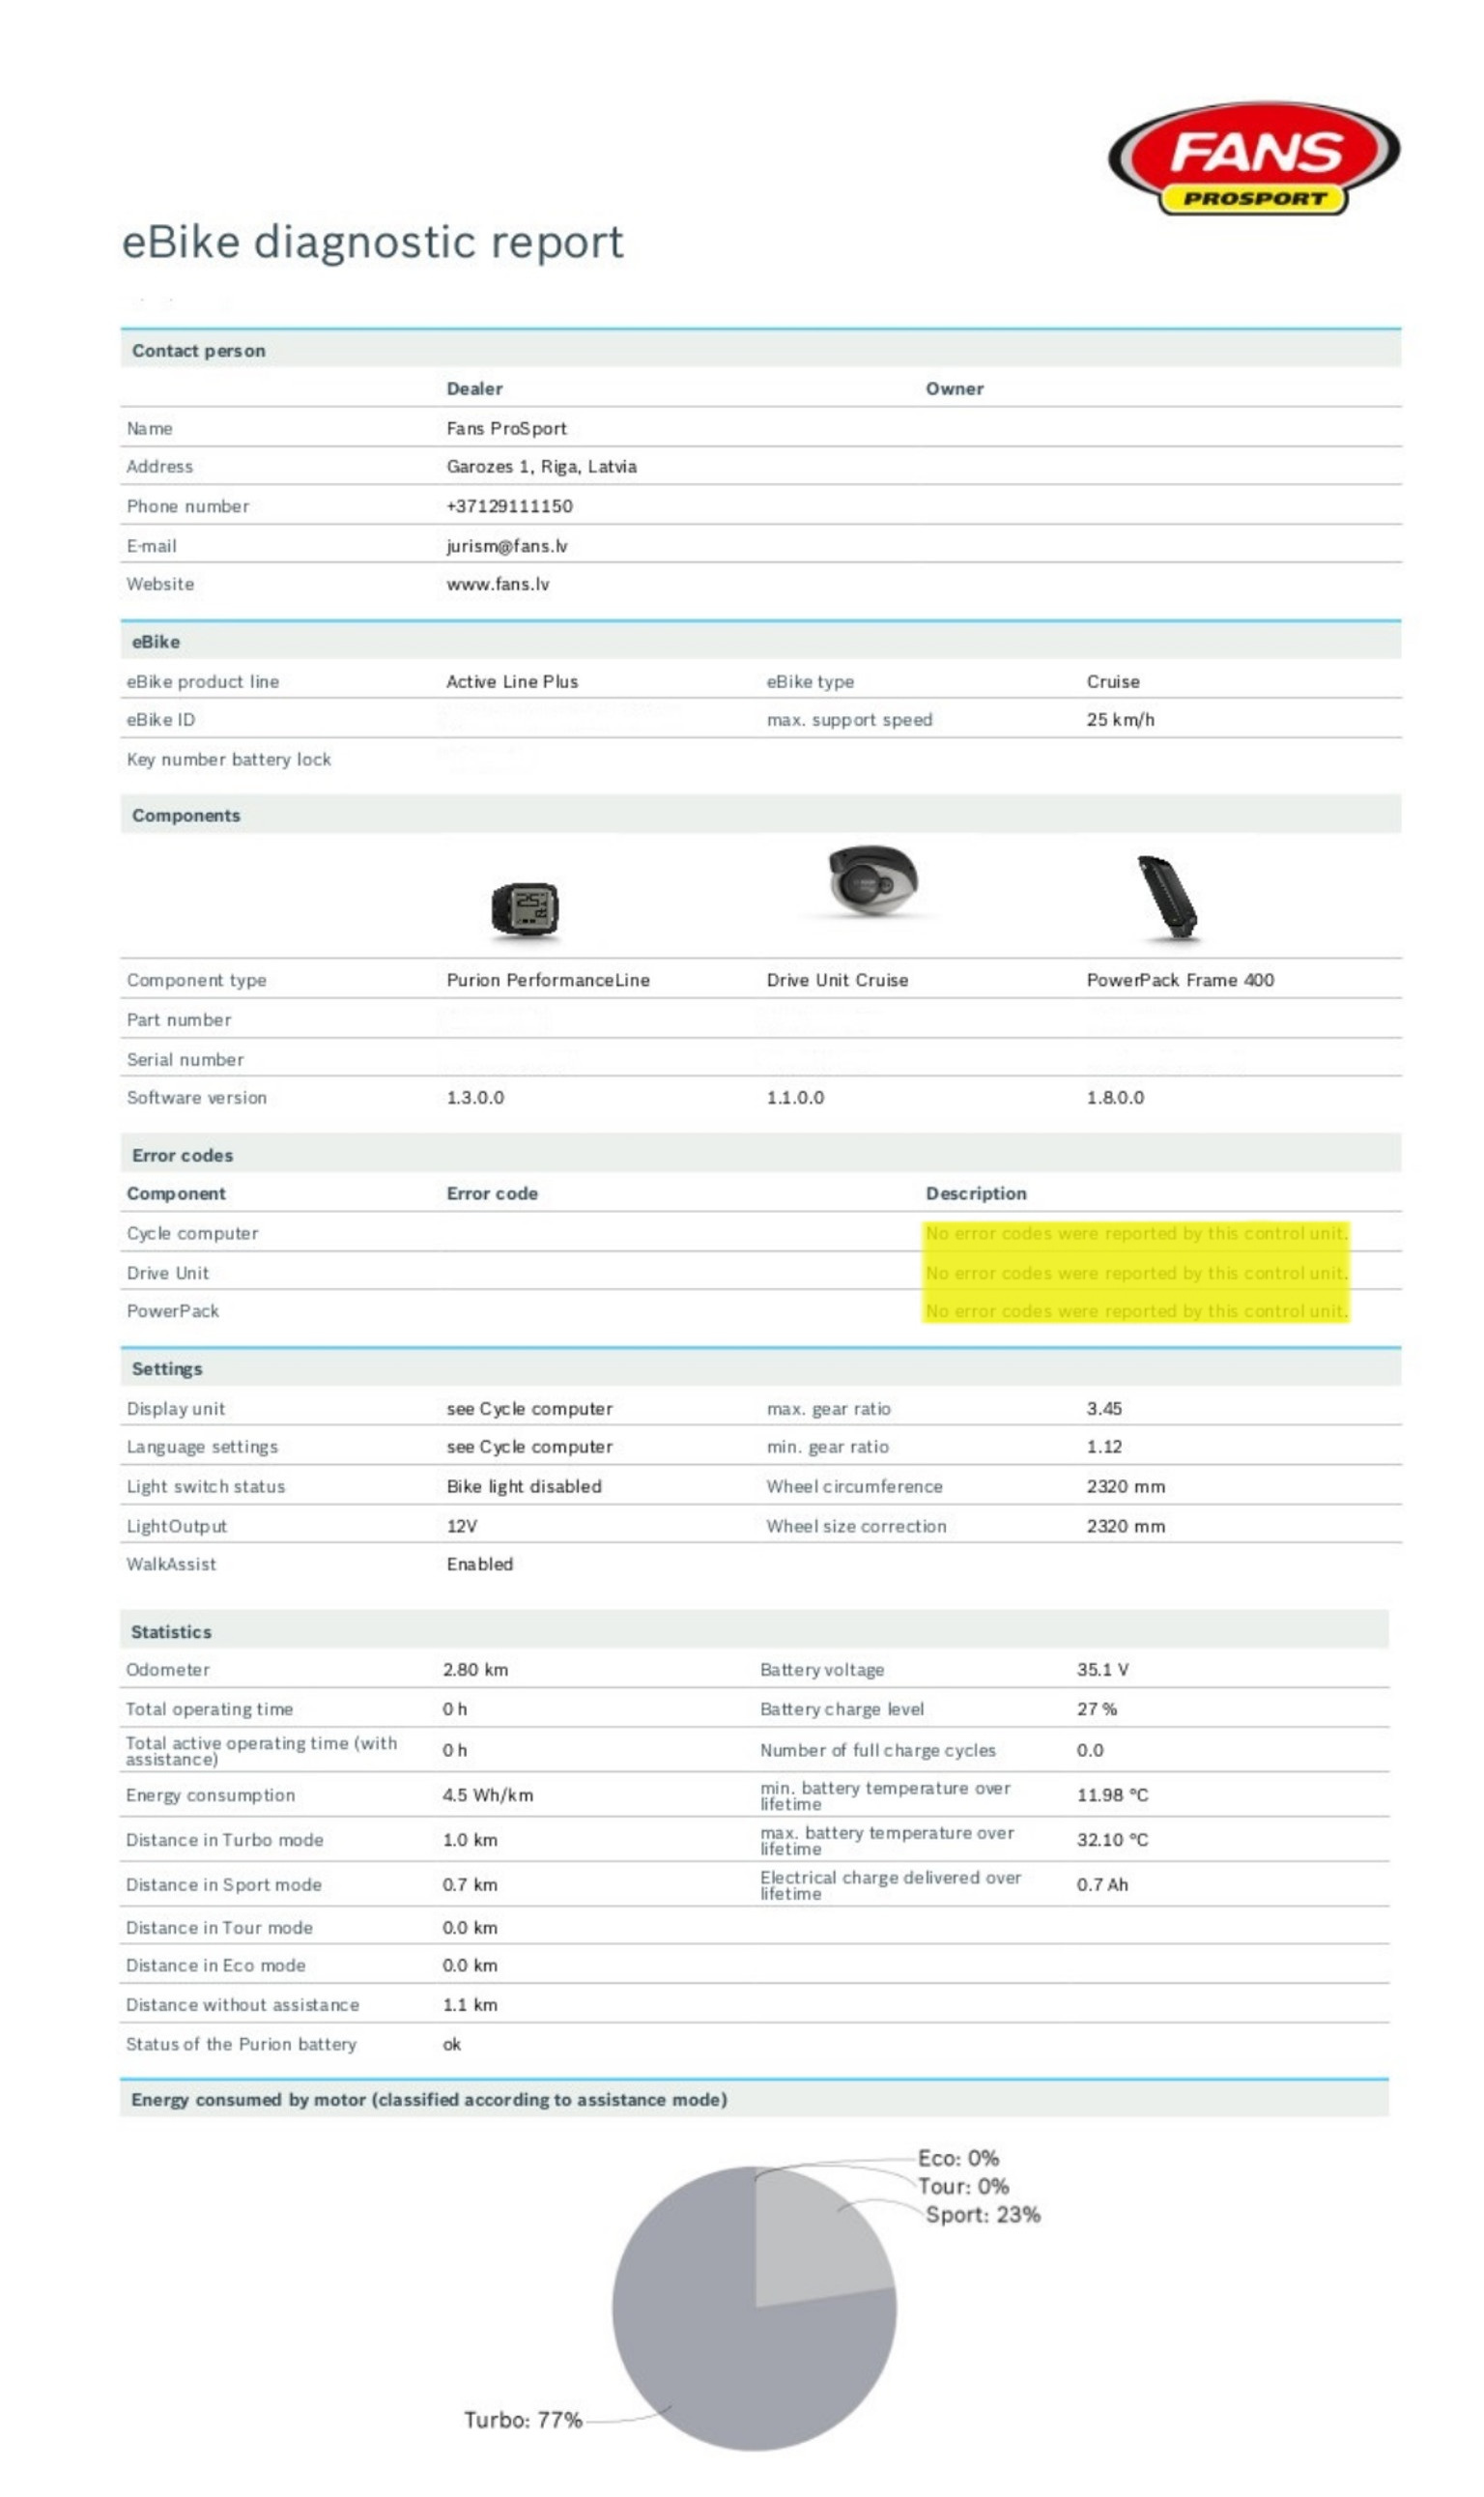1484x2497 pixels.
Task: Click the Active Line Plus value
Action: 512,682
